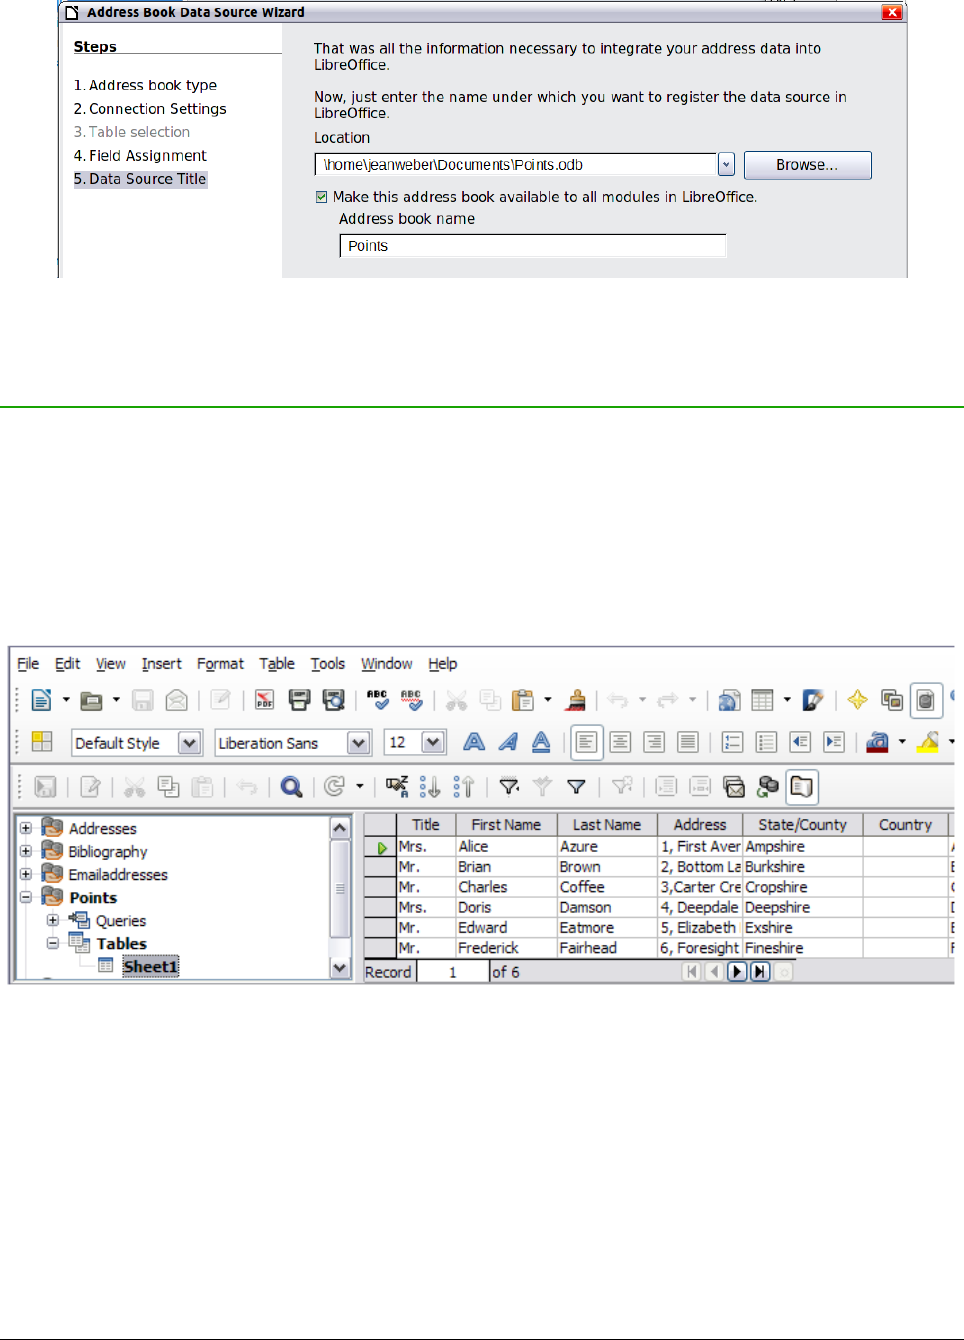Select the Sheet1 table
The image size is (964, 1340).
[150, 966]
